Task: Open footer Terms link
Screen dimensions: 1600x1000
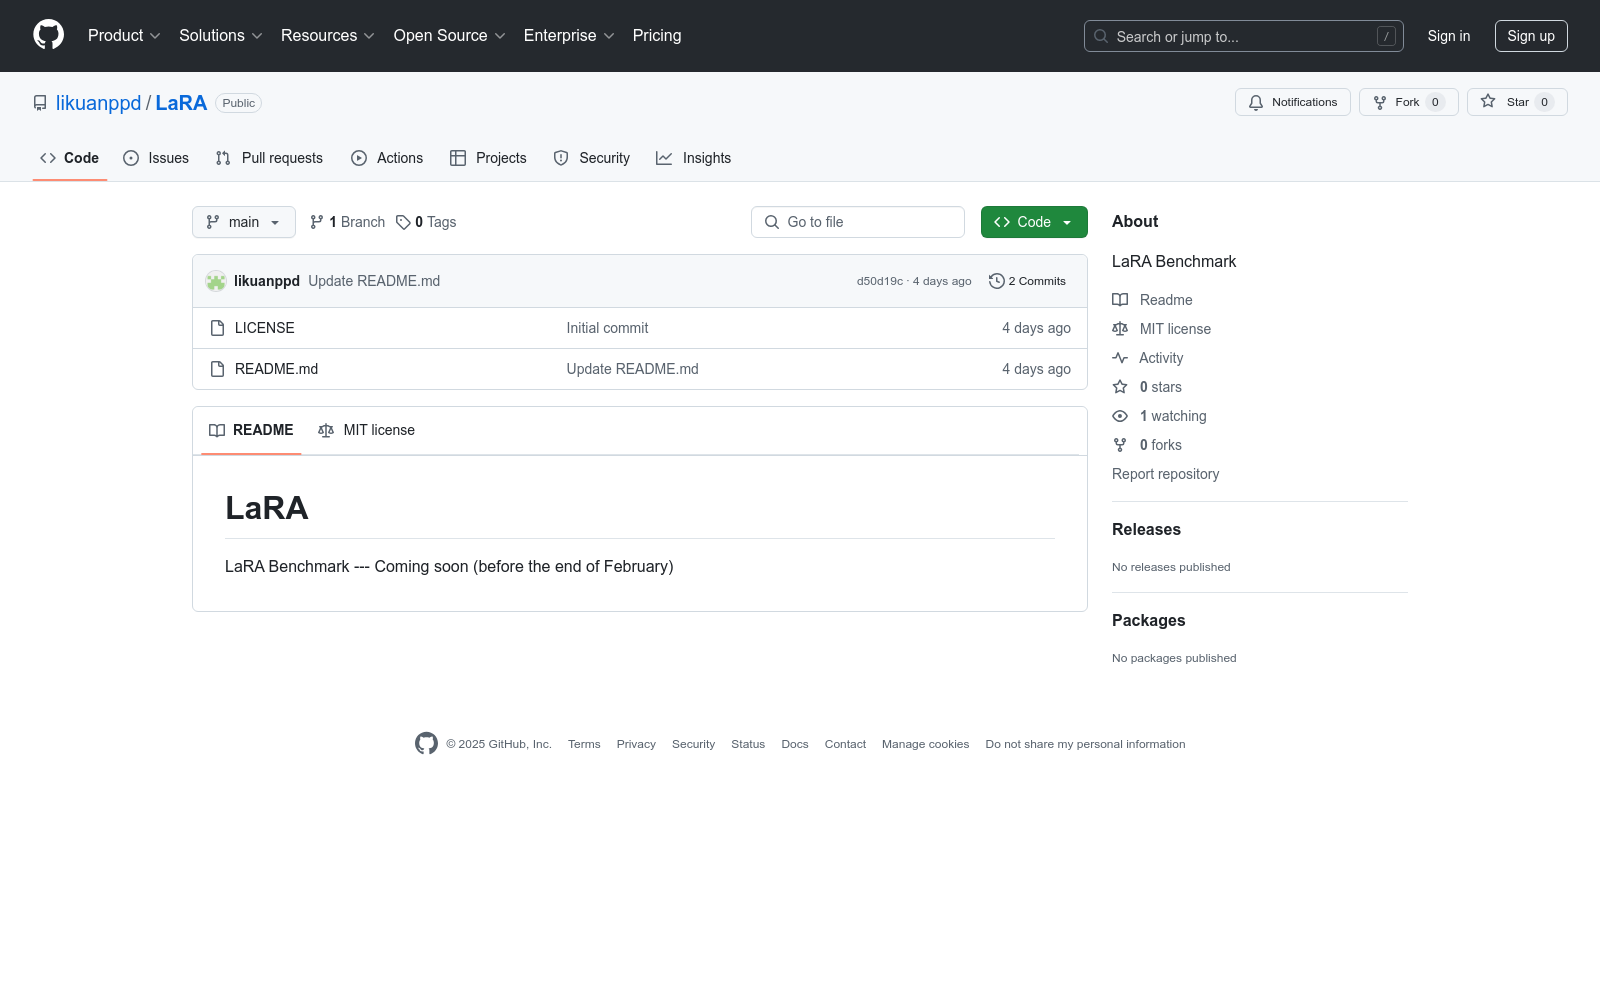Action: [x=584, y=744]
